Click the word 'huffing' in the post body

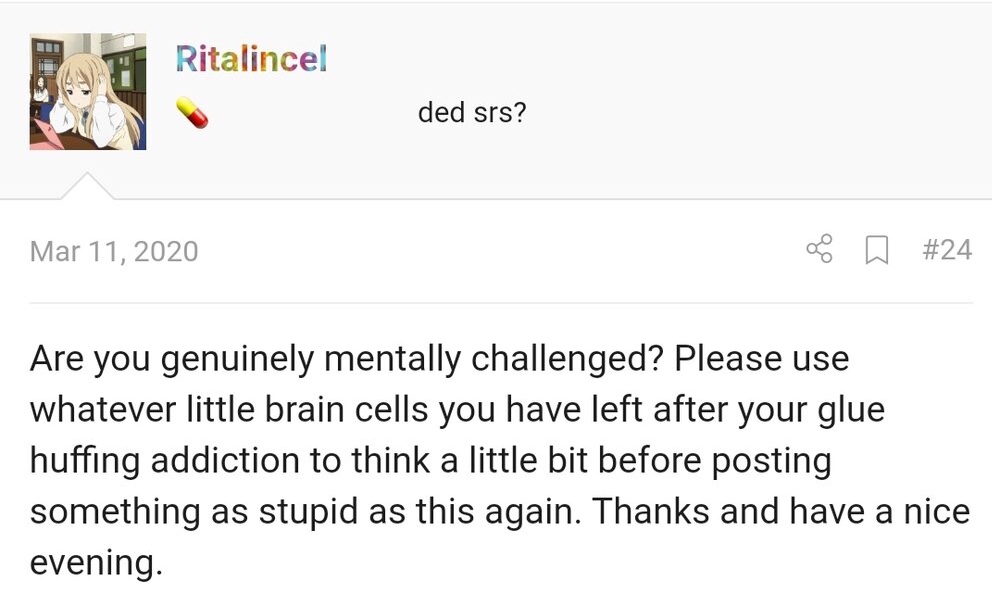[85, 461]
